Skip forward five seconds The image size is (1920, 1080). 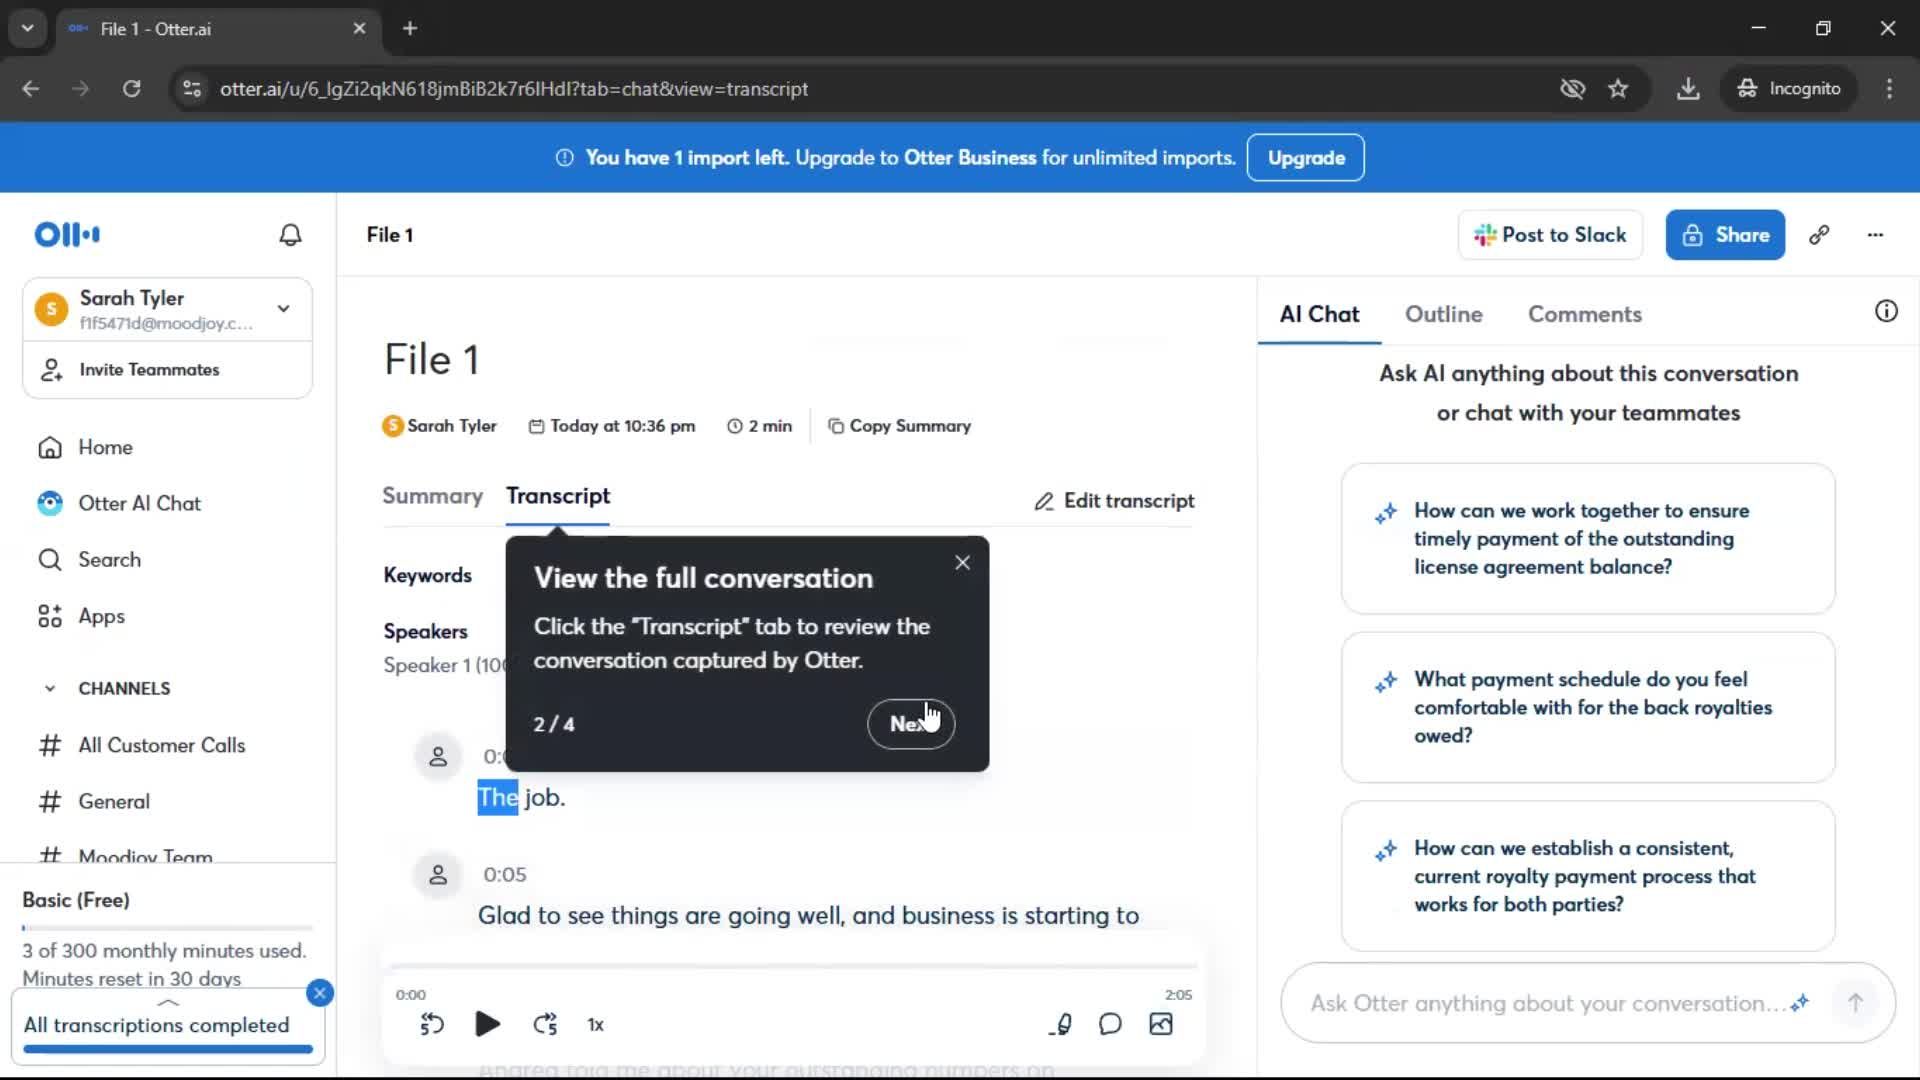coord(545,1024)
